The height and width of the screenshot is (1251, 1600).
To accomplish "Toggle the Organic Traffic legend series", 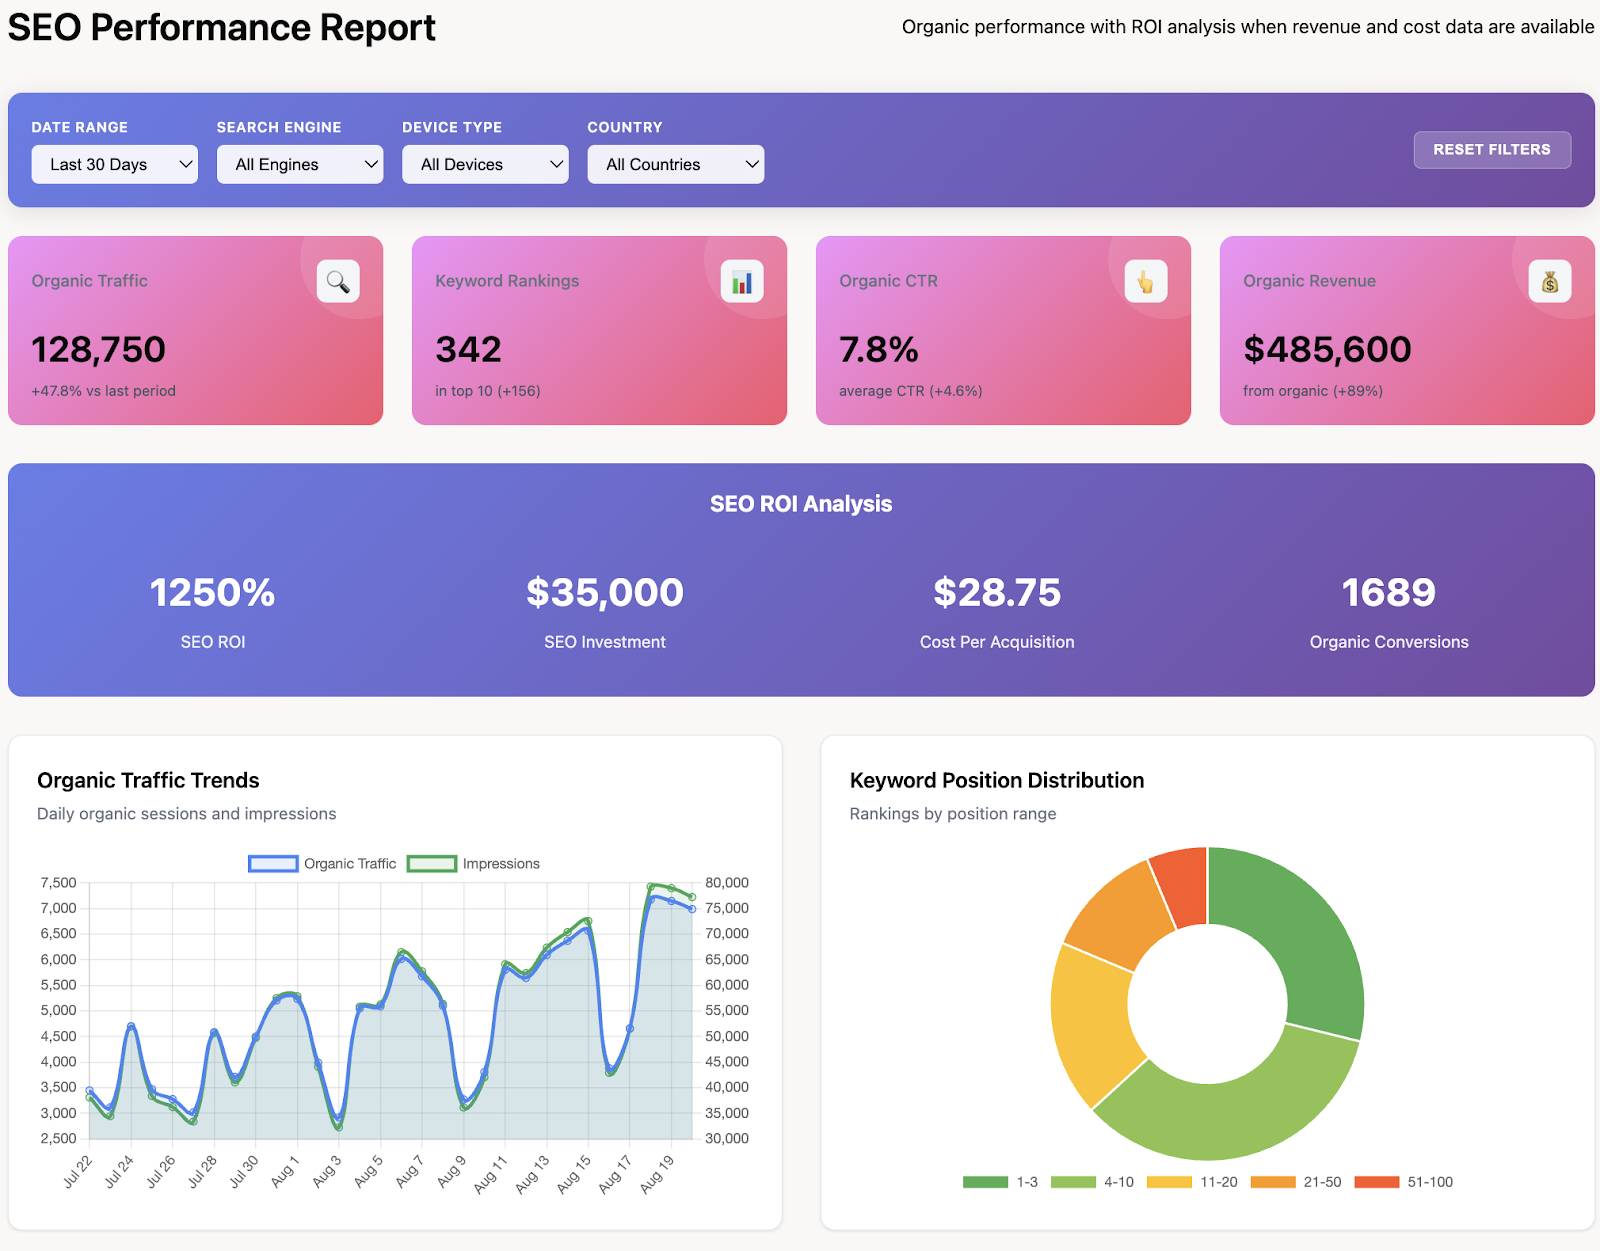I will click(323, 864).
